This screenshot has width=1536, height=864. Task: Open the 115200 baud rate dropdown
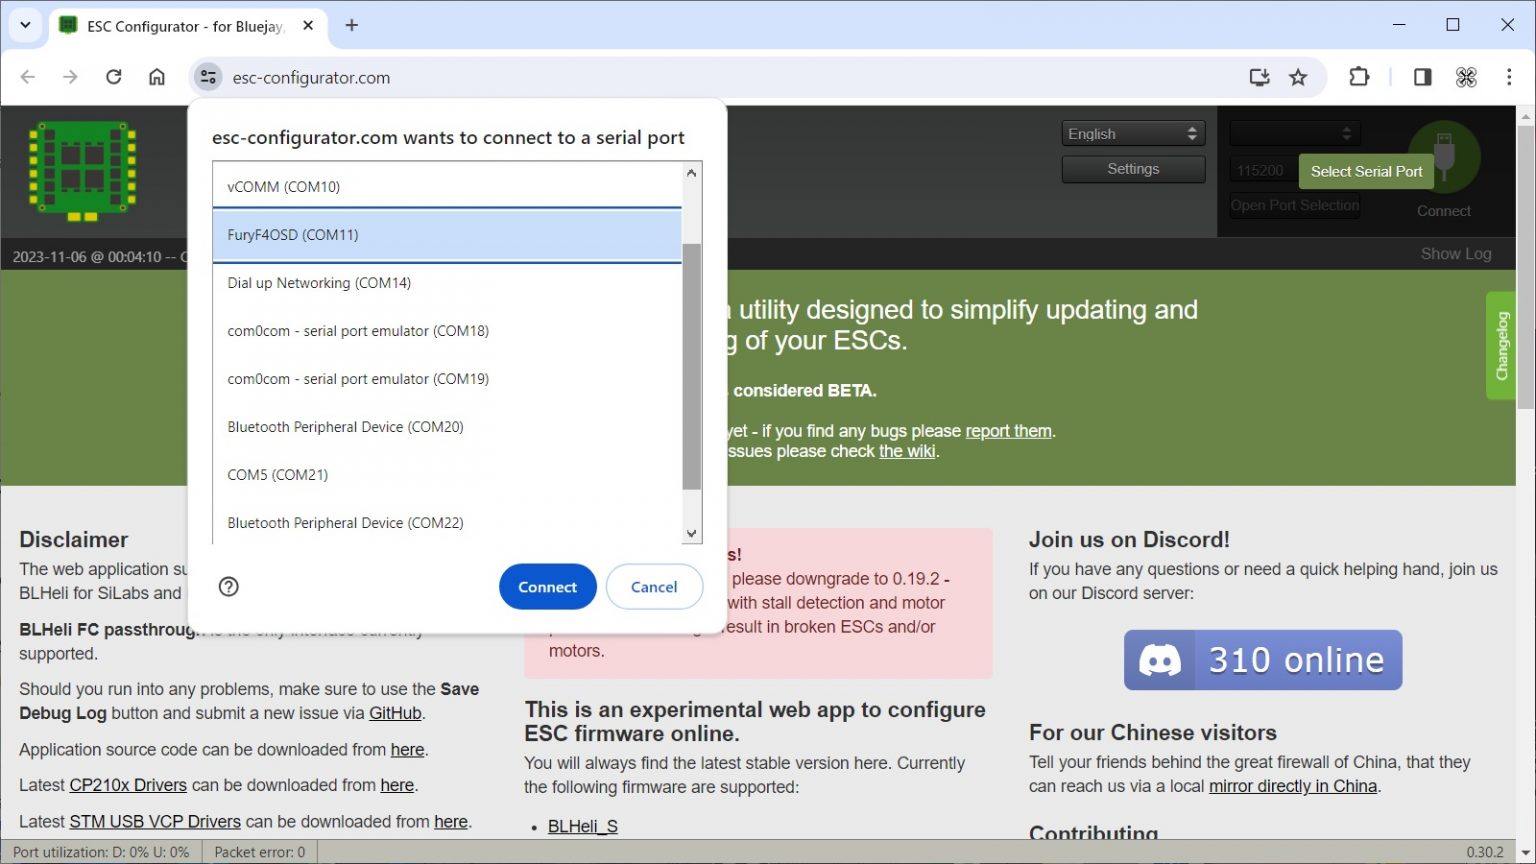(x=1263, y=171)
